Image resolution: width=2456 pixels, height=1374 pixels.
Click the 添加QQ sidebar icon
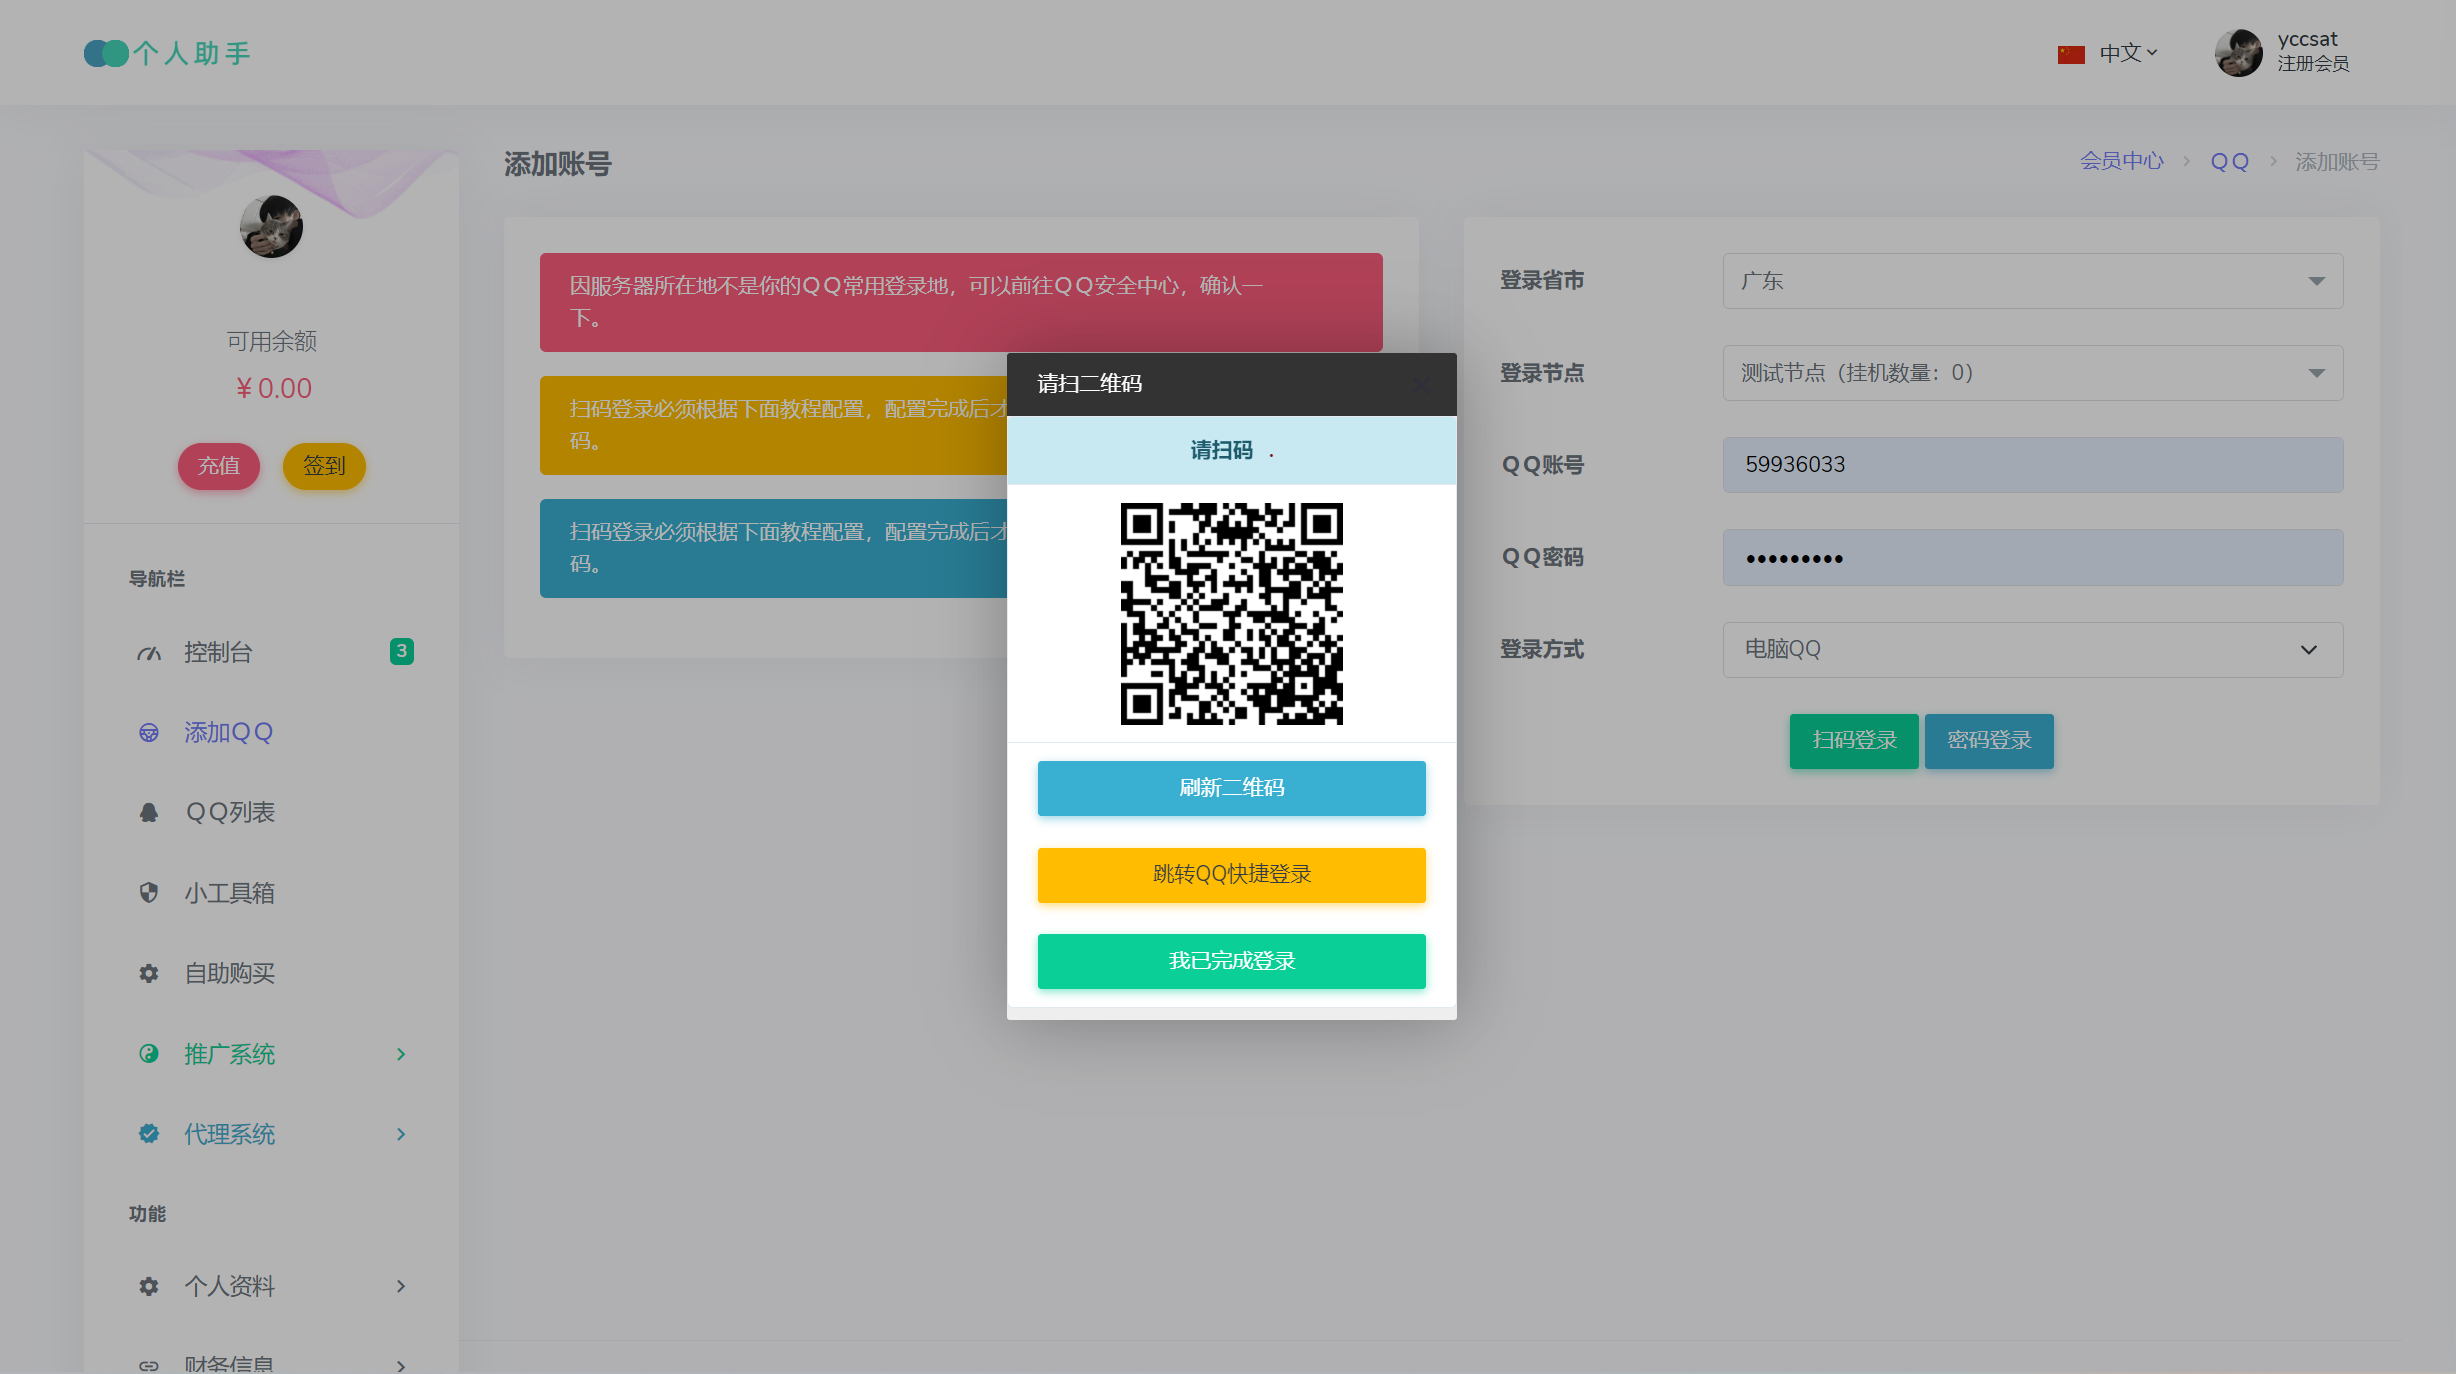point(149,733)
